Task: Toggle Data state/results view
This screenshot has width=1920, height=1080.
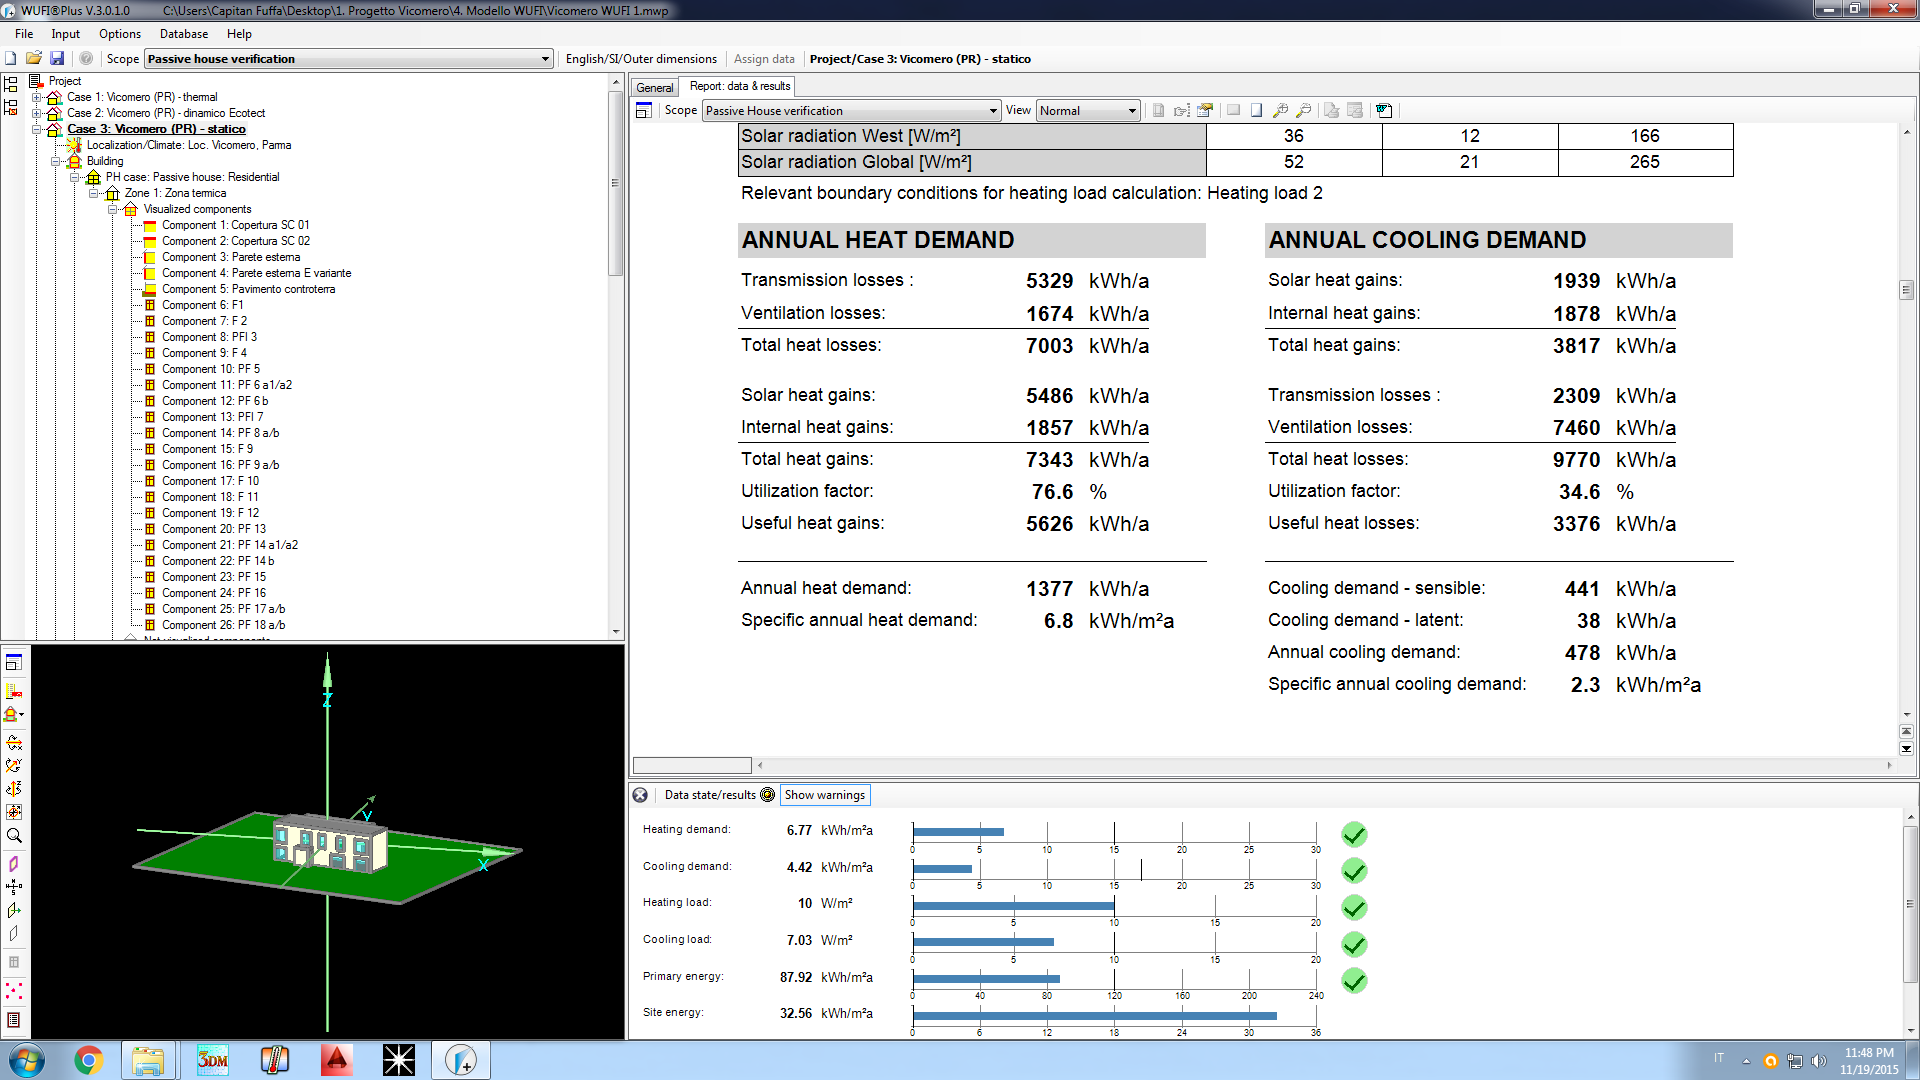Action: pos(709,795)
